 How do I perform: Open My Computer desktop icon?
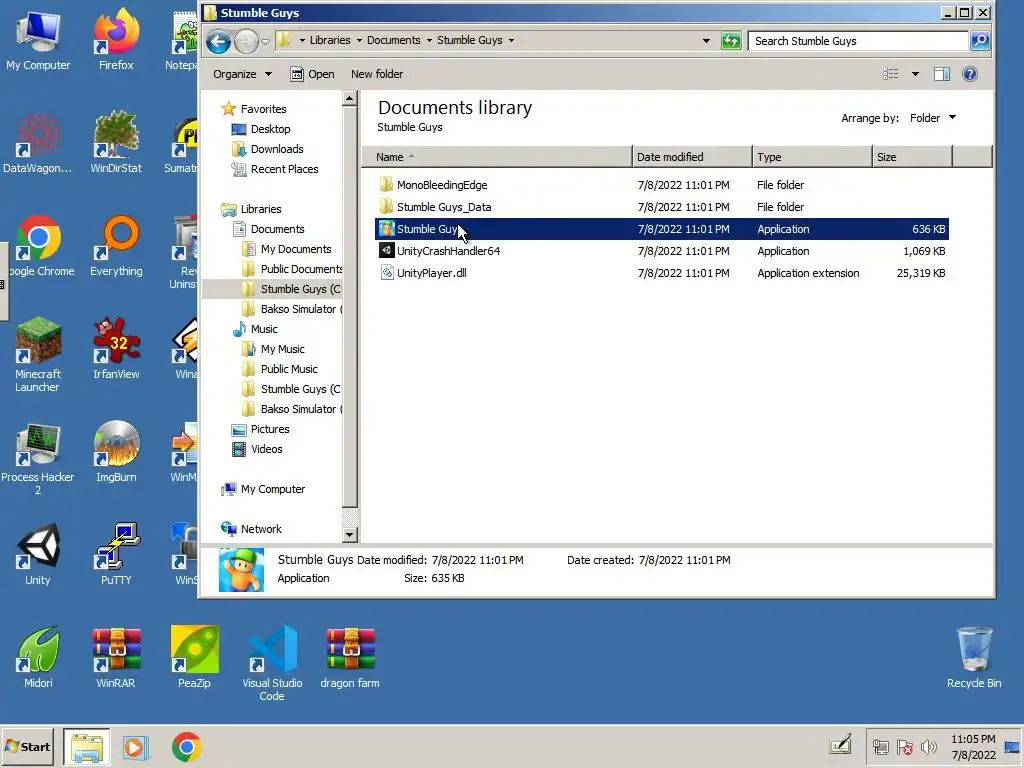click(38, 39)
